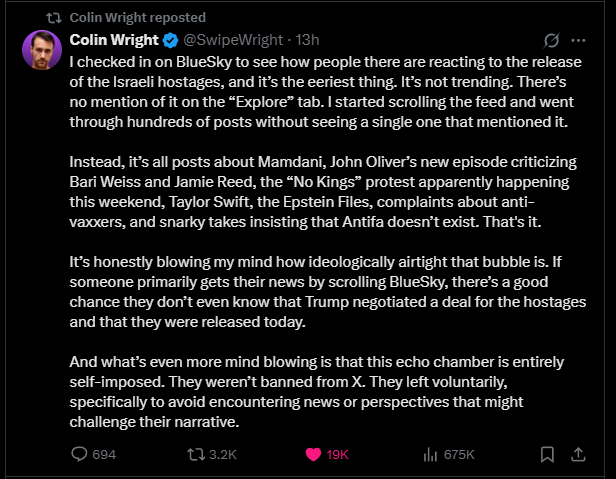Click Colin Wright's profile avatar
The width and height of the screenshot is (616, 479).
pos(38,48)
